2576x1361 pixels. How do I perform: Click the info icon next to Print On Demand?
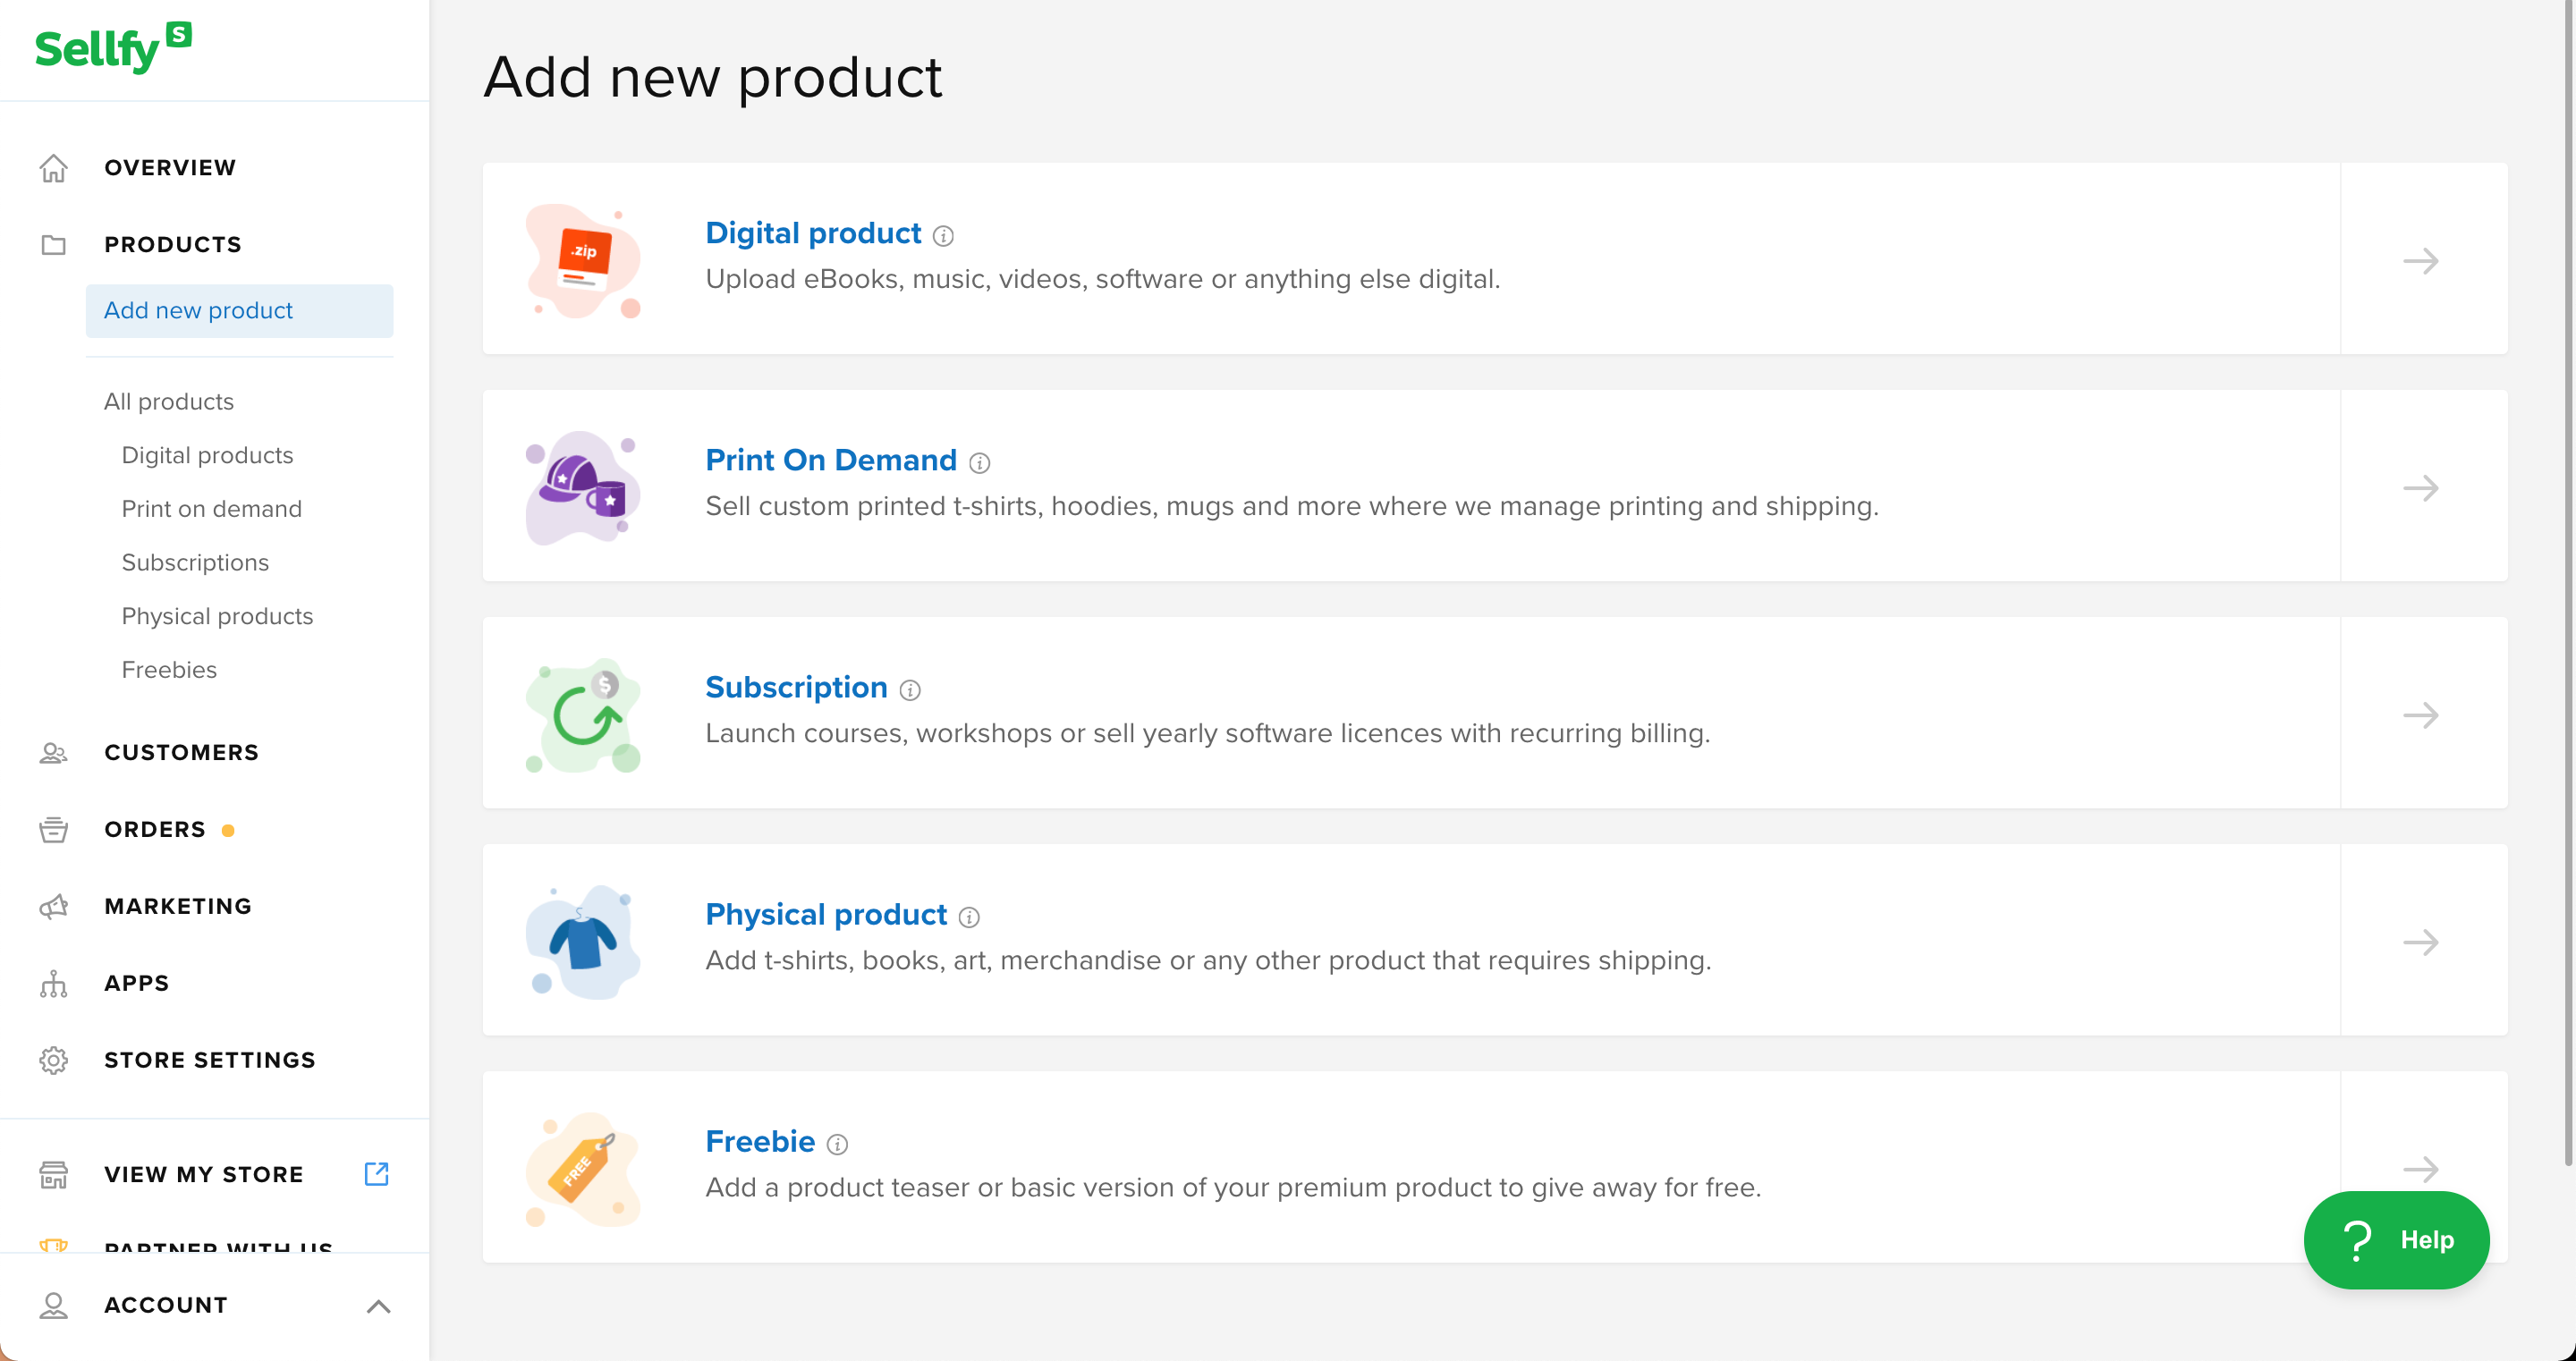[980, 463]
